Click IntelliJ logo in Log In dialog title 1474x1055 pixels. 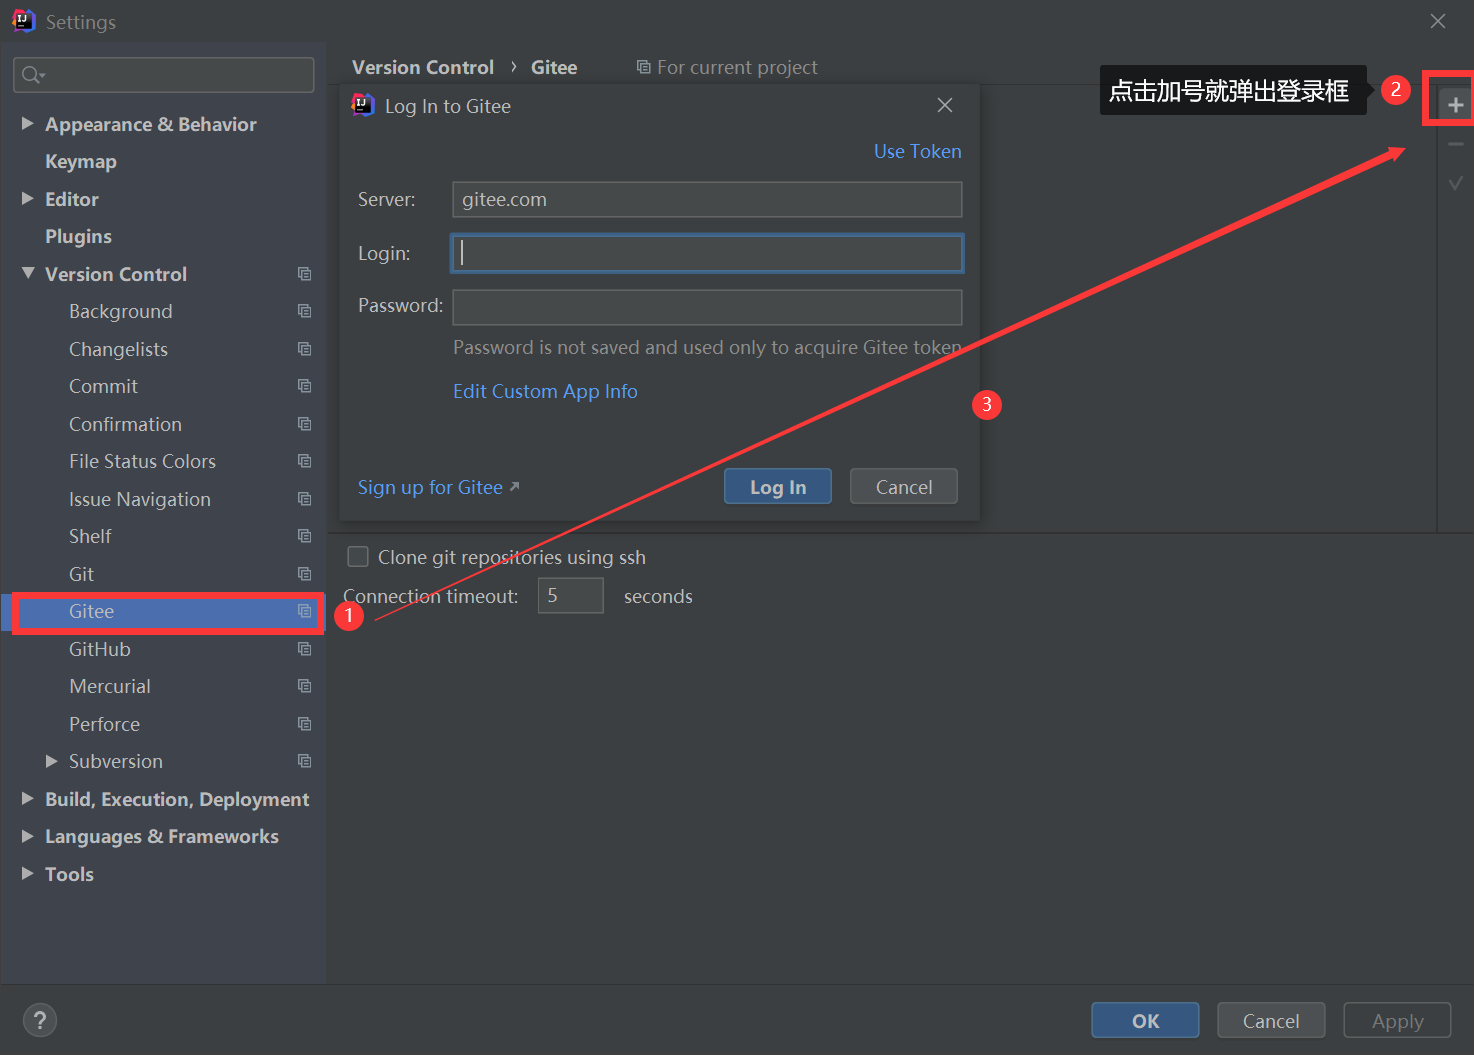(x=363, y=105)
